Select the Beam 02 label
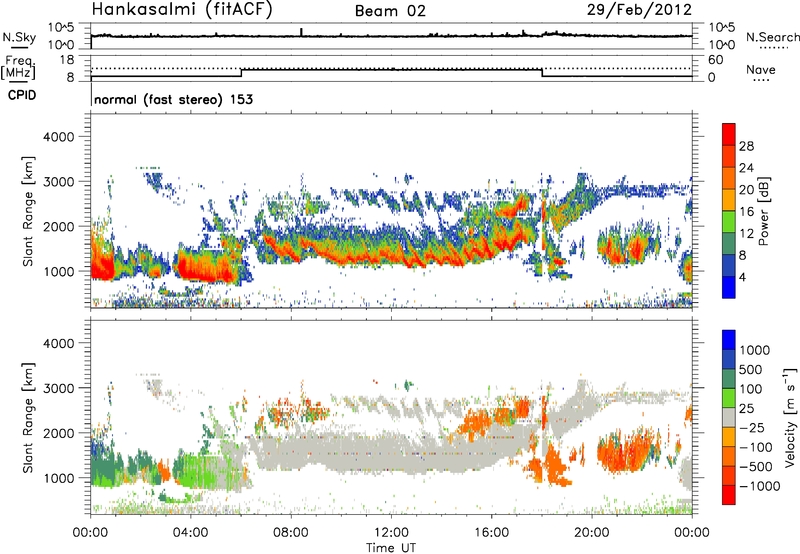The image size is (800, 554). pyautogui.click(x=390, y=11)
